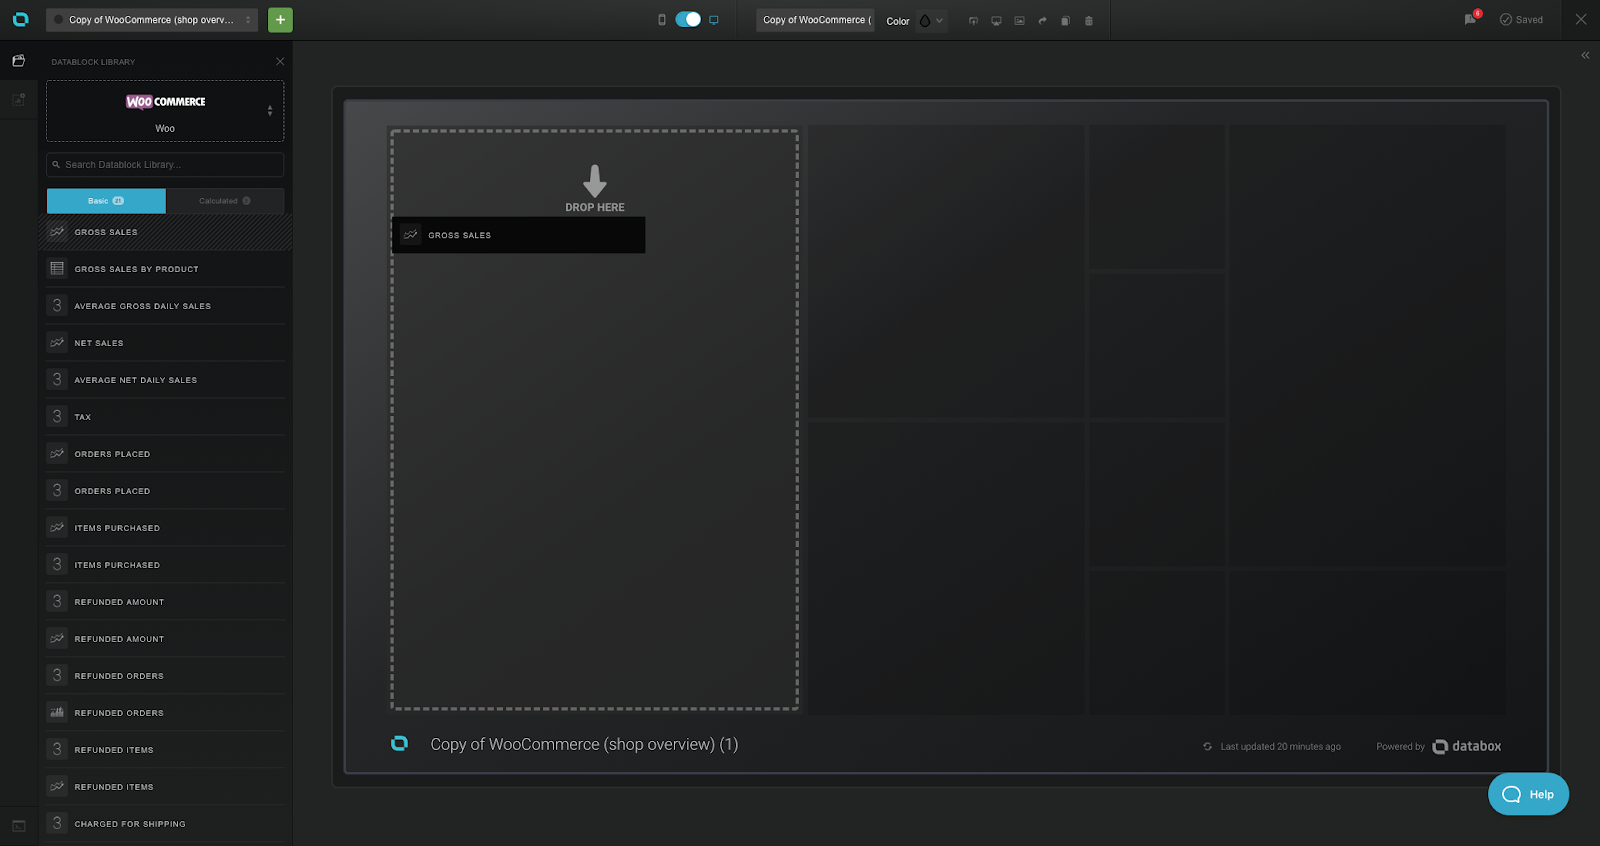
Task: Click the green plus add-databoard button
Action: pyautogui.click(x=280, y=19)
